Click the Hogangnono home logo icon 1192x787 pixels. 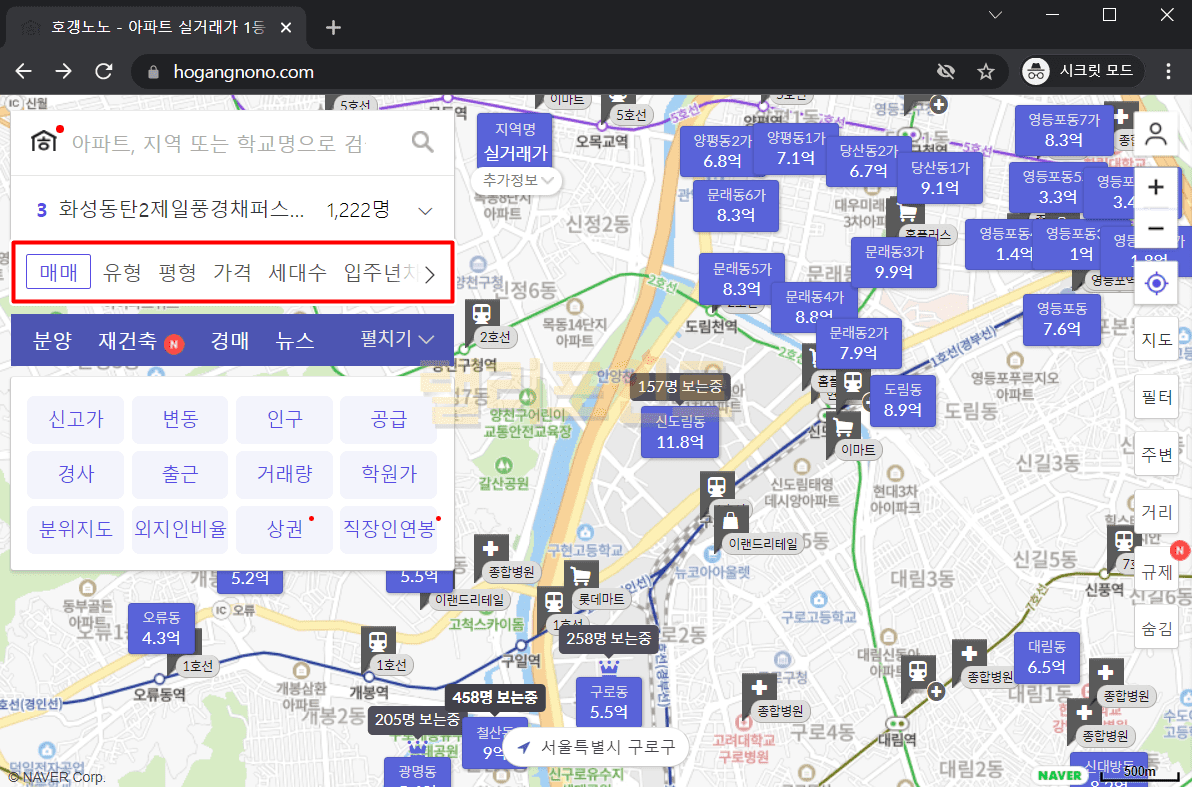44,141
